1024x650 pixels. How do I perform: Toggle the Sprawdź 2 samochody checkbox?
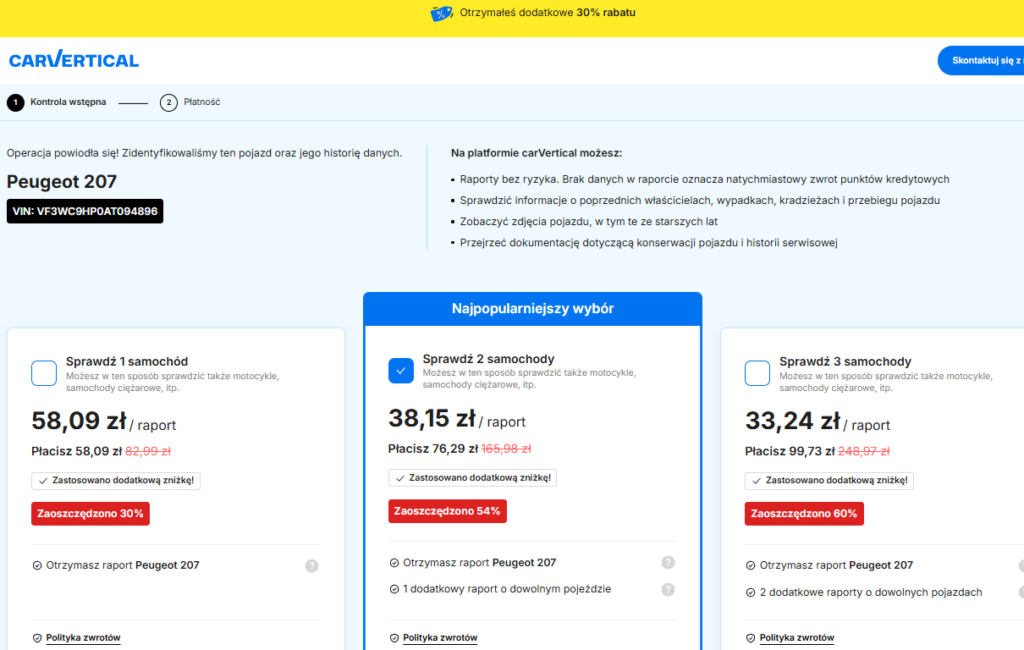click(400, 370)
